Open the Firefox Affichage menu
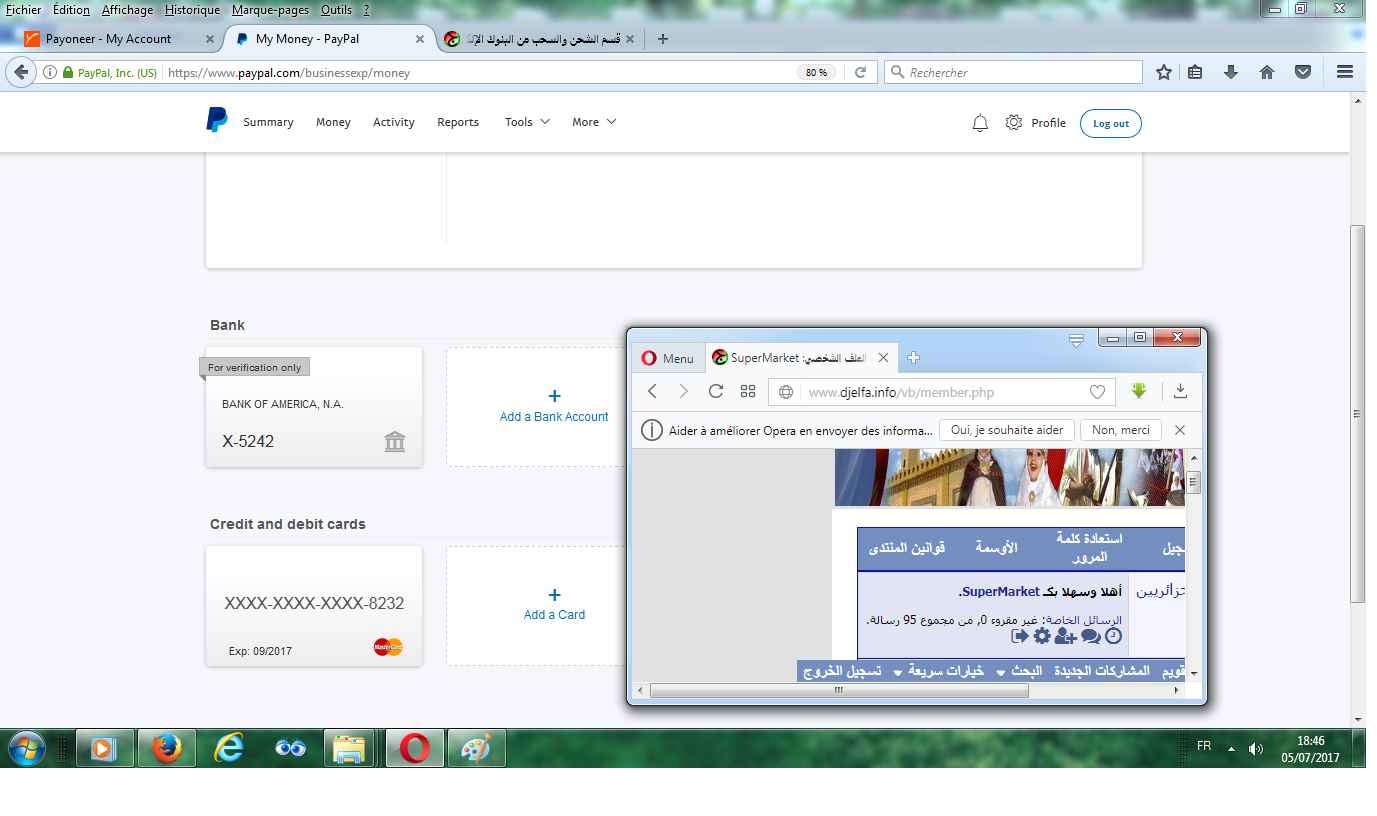 (x=126, y=10)
